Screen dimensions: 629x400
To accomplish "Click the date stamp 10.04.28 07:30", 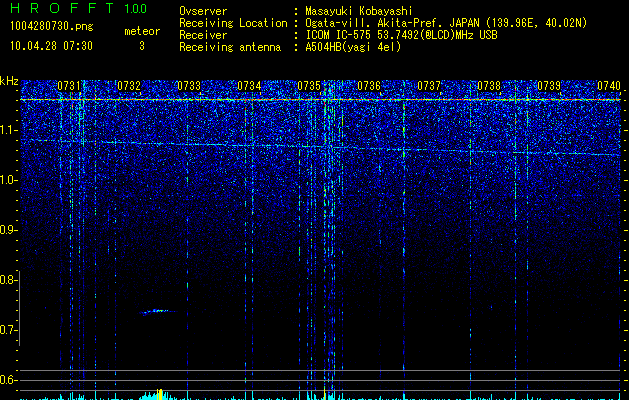I will (51, 46).
